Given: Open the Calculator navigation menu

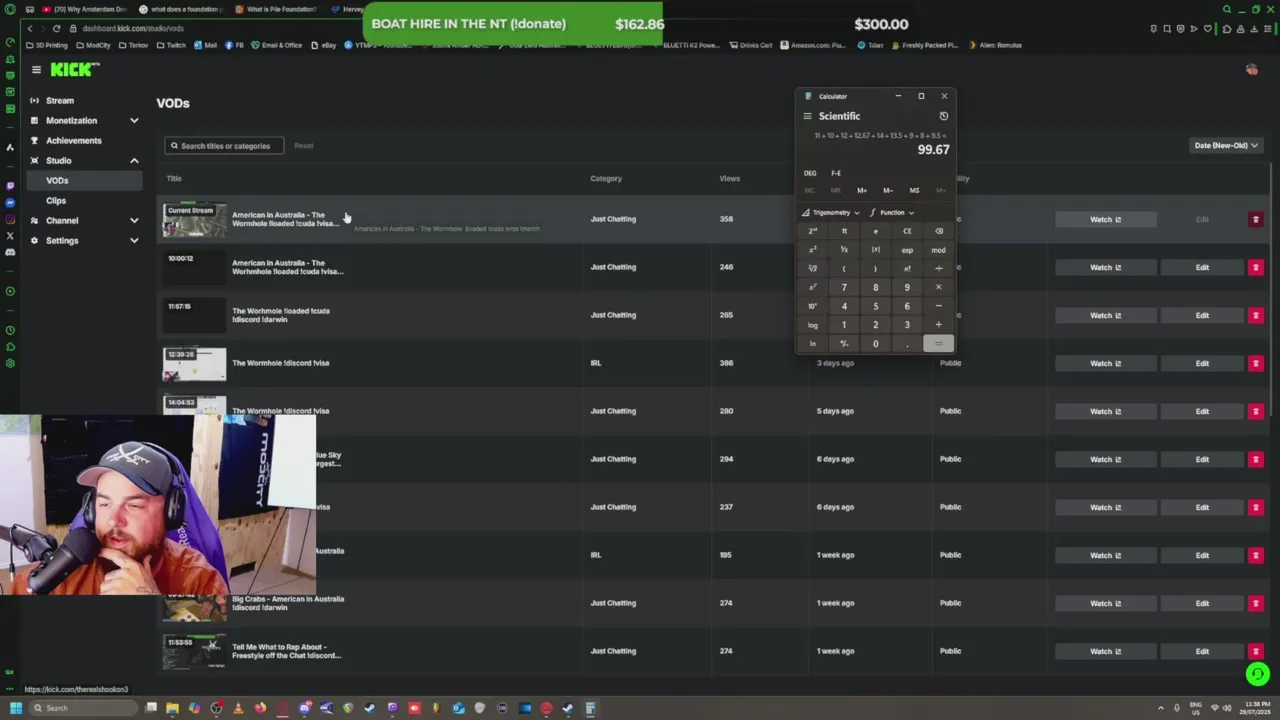Looking at the screenshot, I should [808, 116].
